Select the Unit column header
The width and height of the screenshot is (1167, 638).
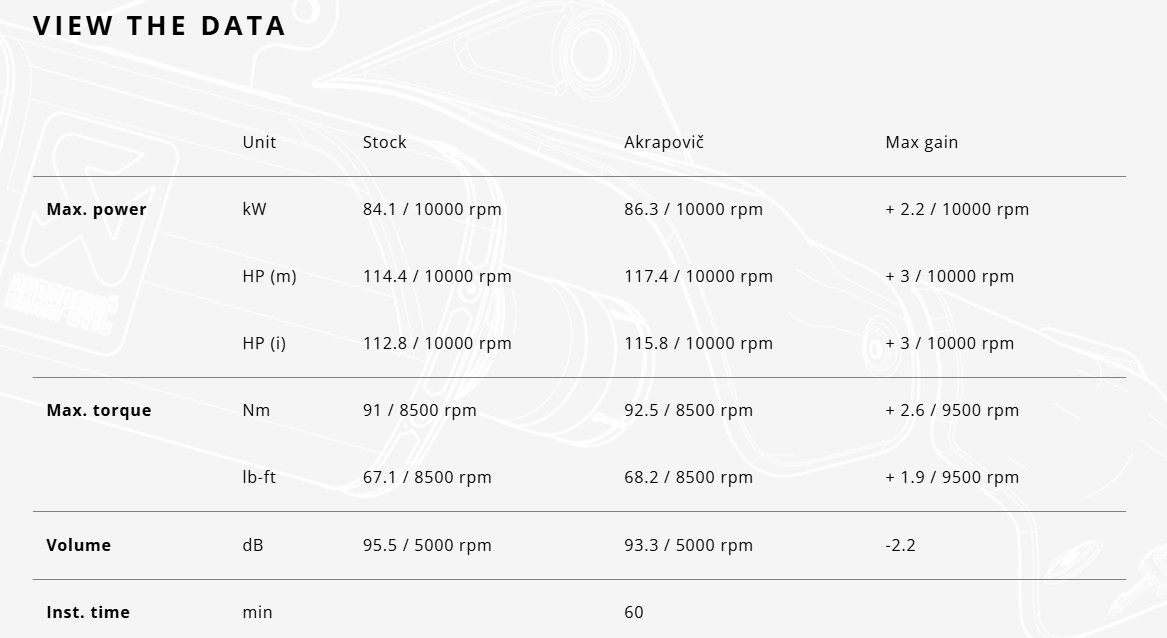(x=259, y=142)
